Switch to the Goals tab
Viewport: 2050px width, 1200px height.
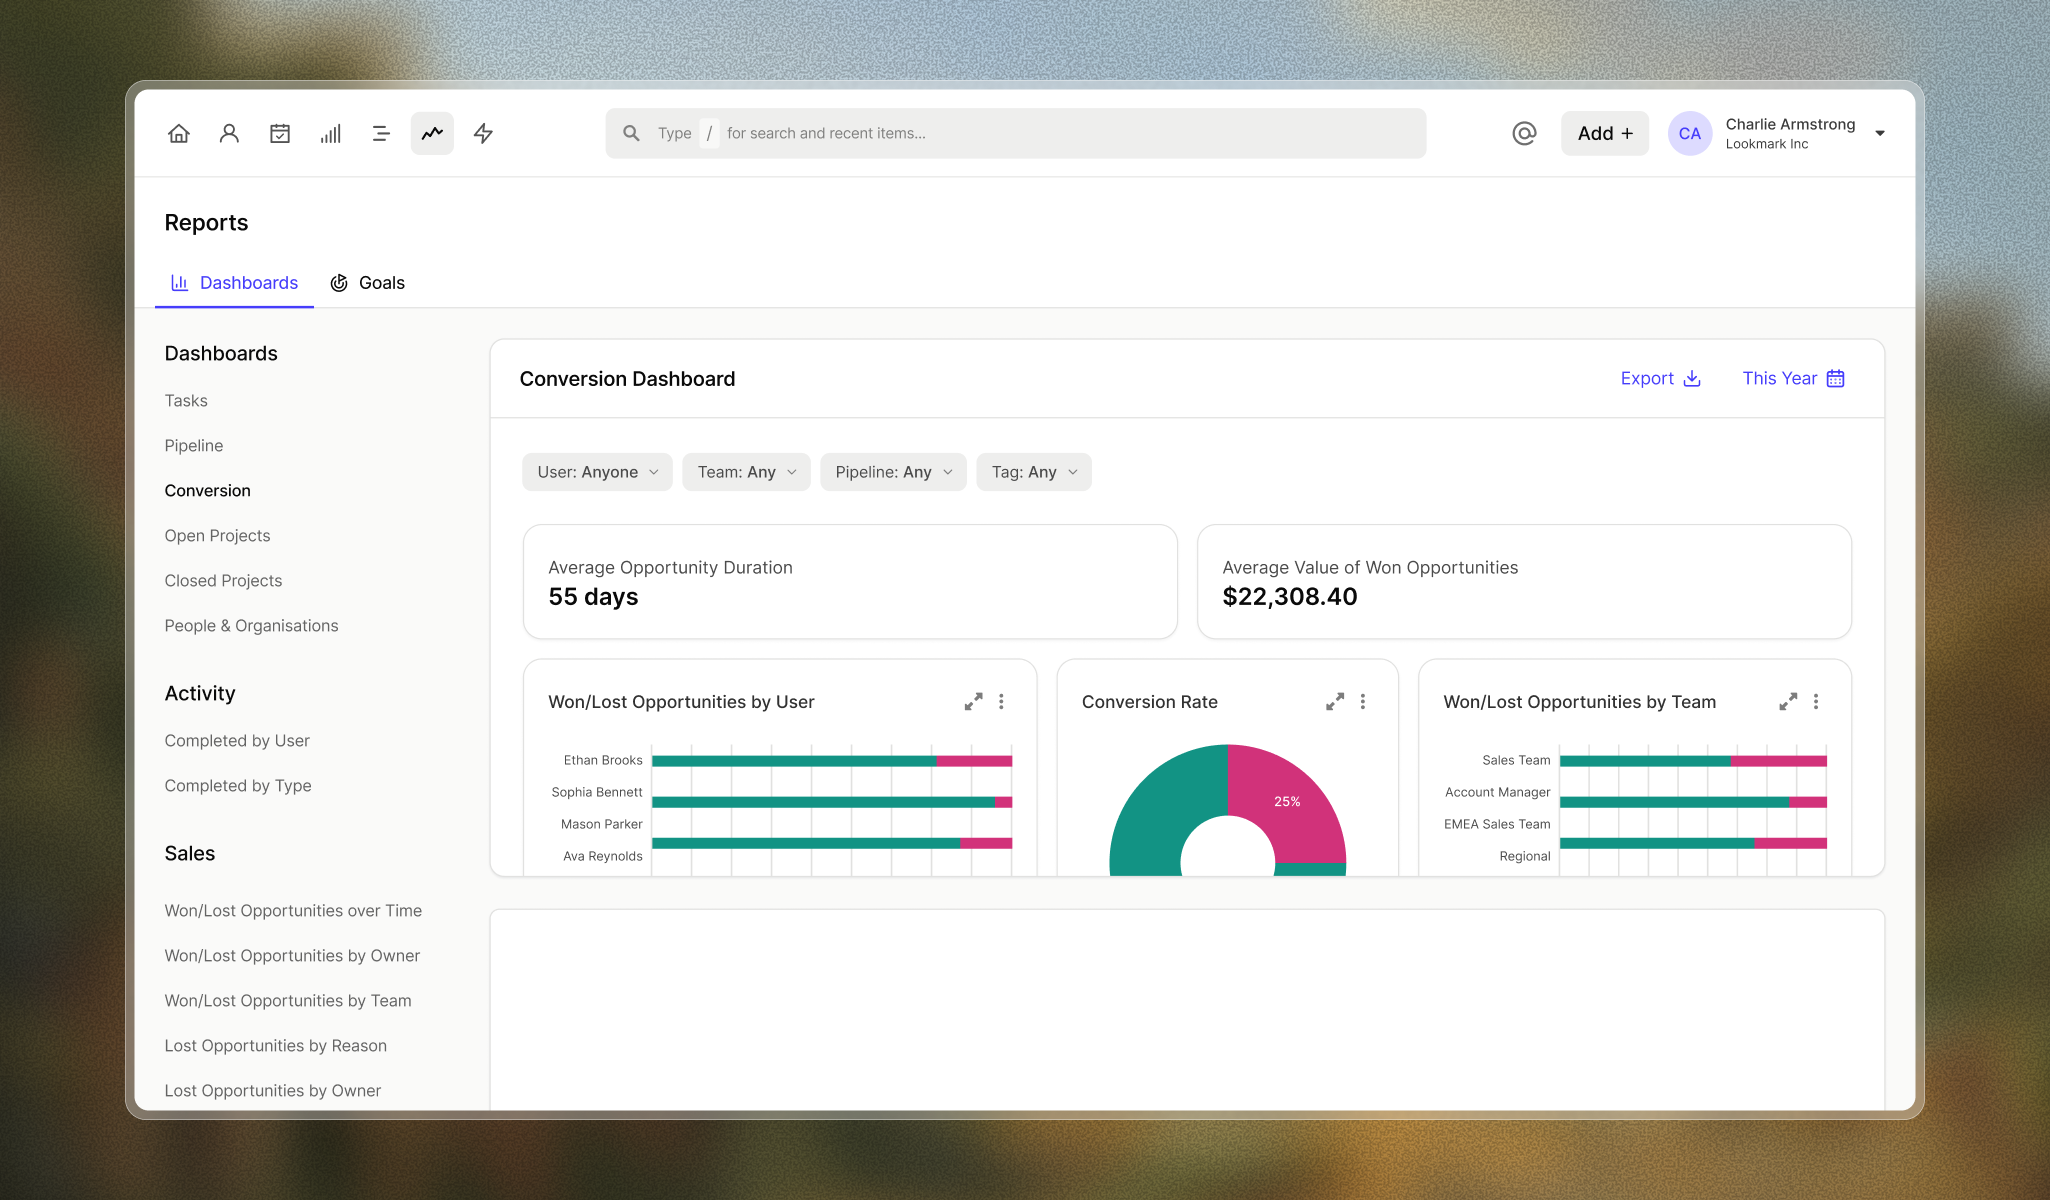tap(367, 283)
